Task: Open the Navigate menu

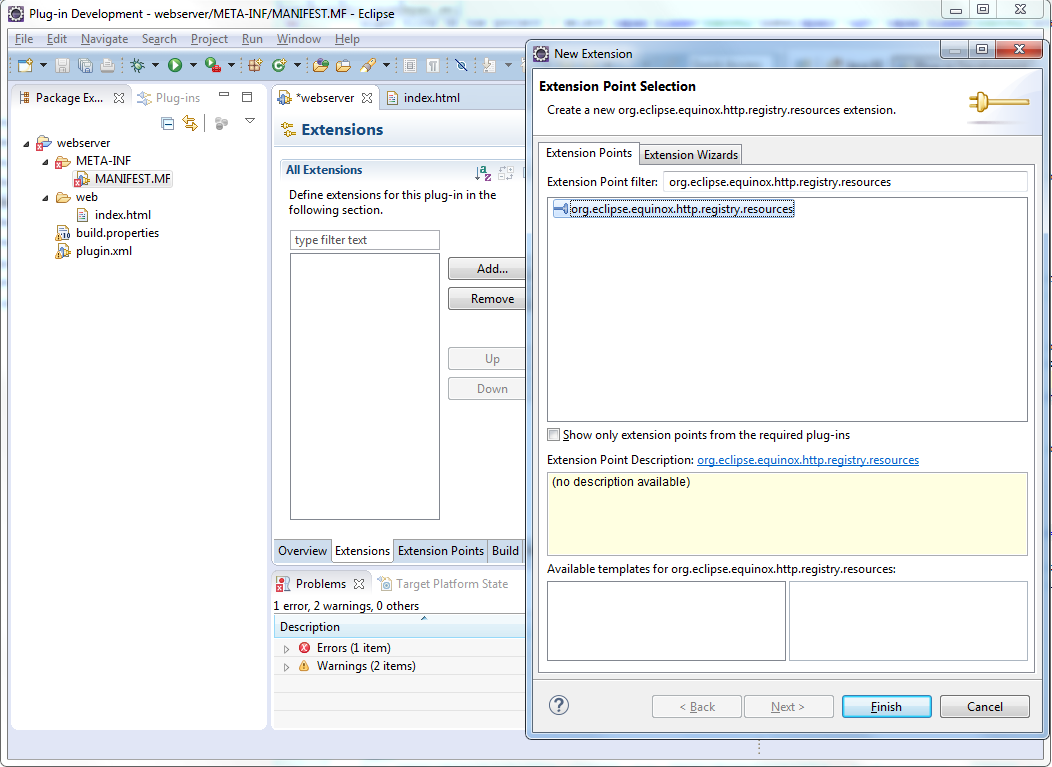Action: pyautogui.click(x=105, y=39)
